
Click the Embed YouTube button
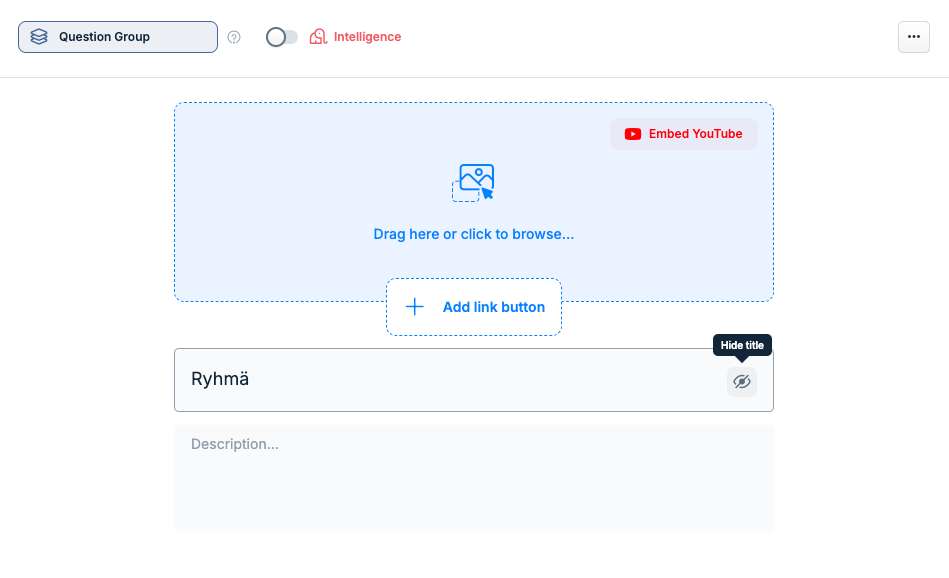[x=683, y=134]
